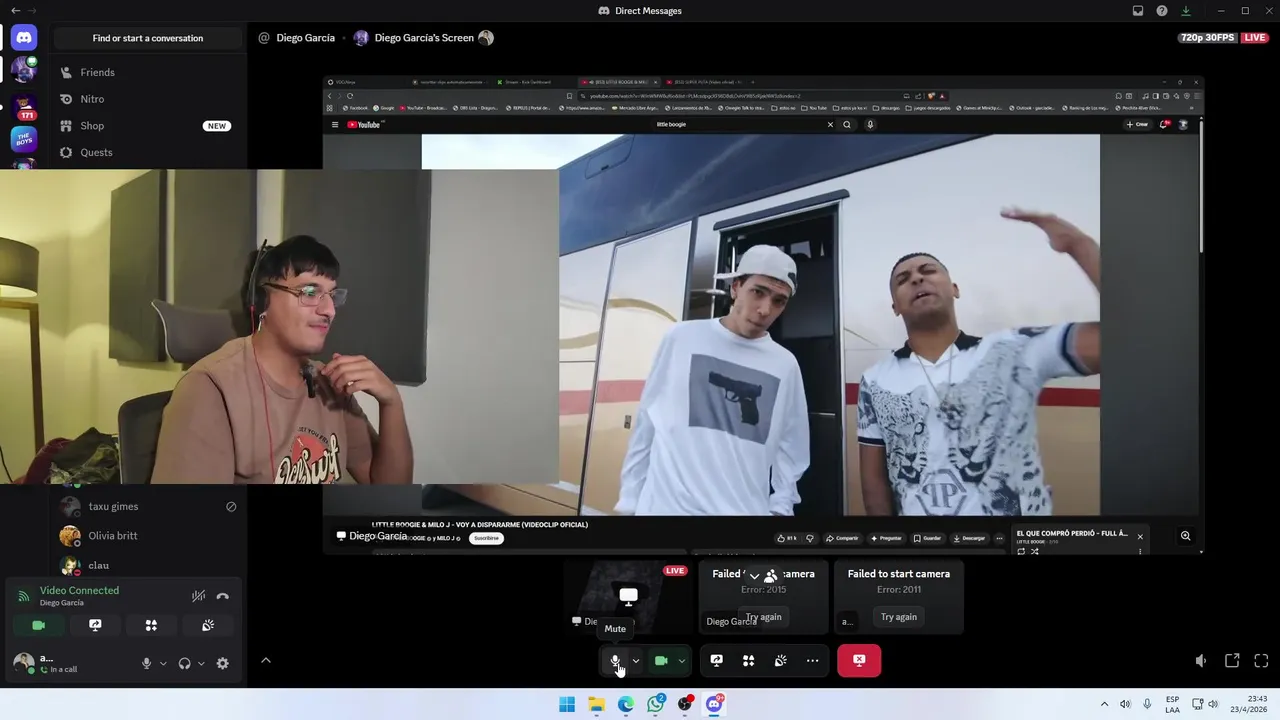Select Diego García live stream thumbnail
The image size is (1280, 720).
click(628, 598)
